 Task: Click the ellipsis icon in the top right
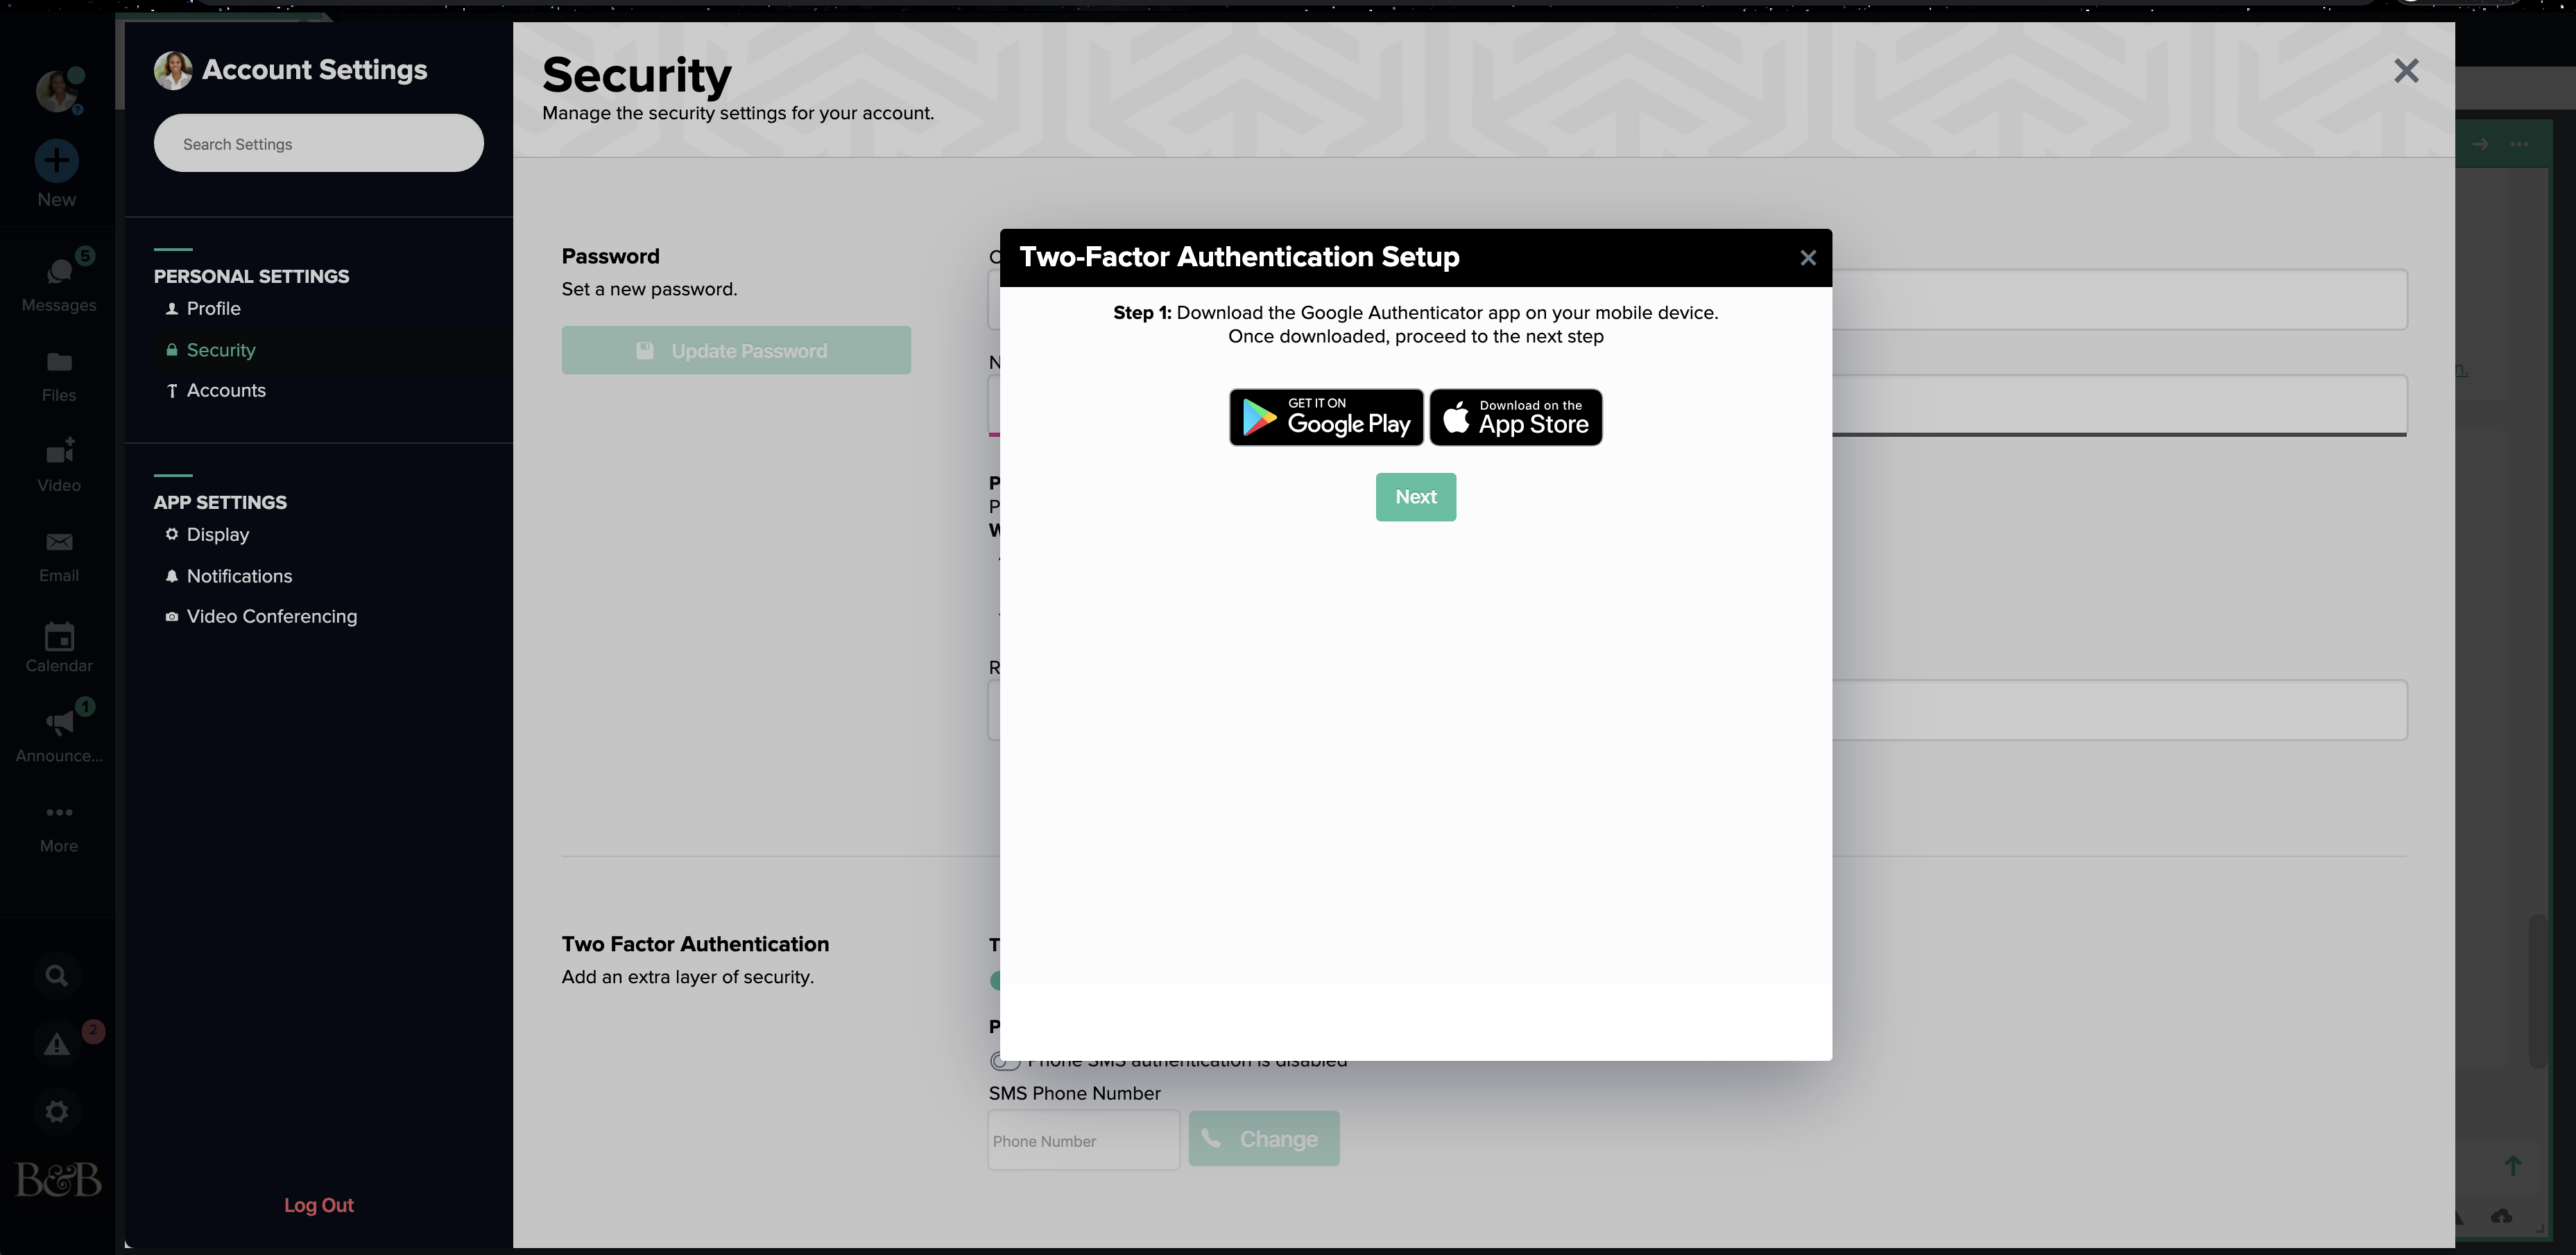(x=2519, y=144)
